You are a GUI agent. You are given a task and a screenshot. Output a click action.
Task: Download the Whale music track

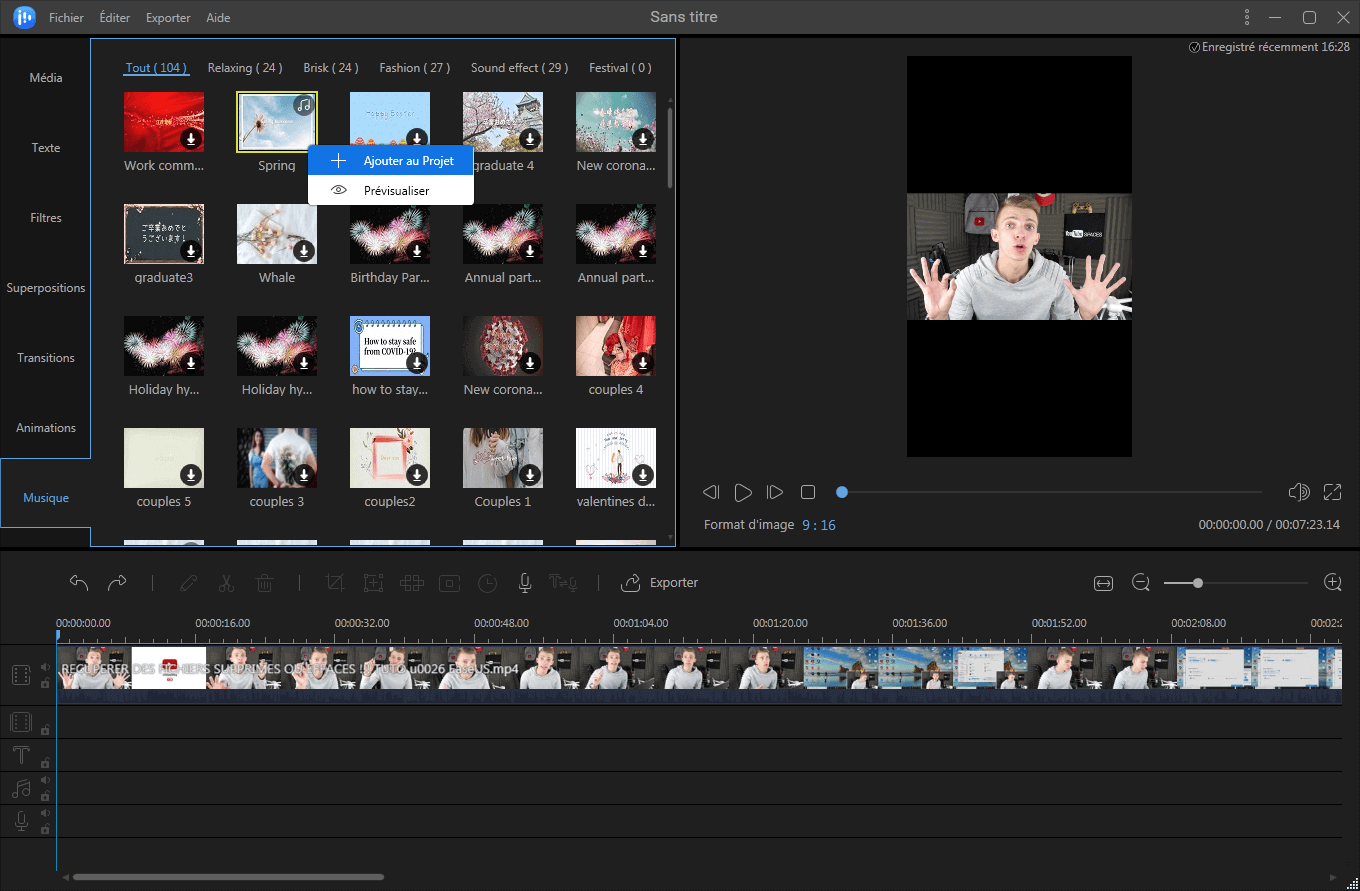(x=304, y=250)
